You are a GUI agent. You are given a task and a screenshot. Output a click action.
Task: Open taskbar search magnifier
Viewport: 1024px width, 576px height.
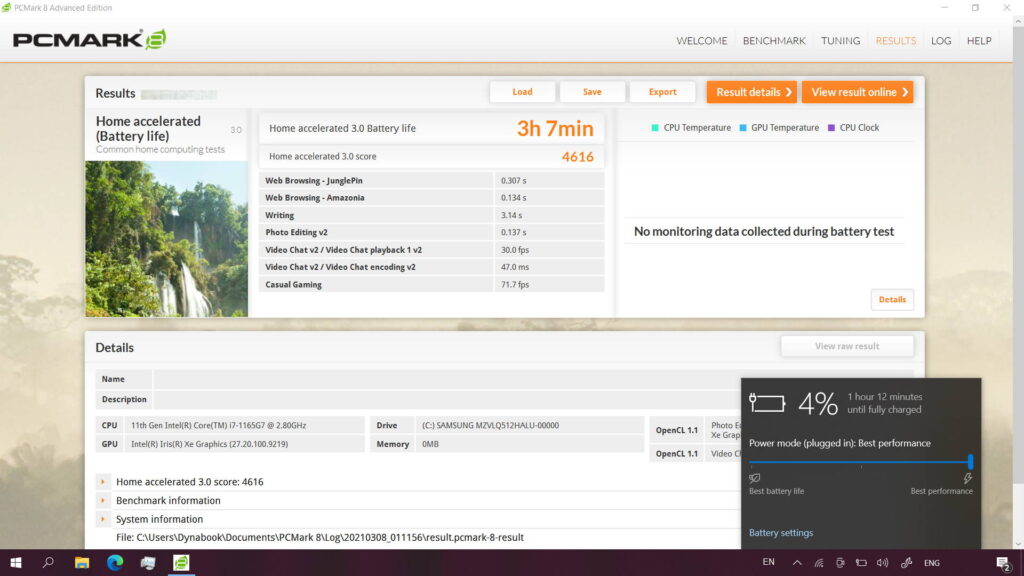48,562
